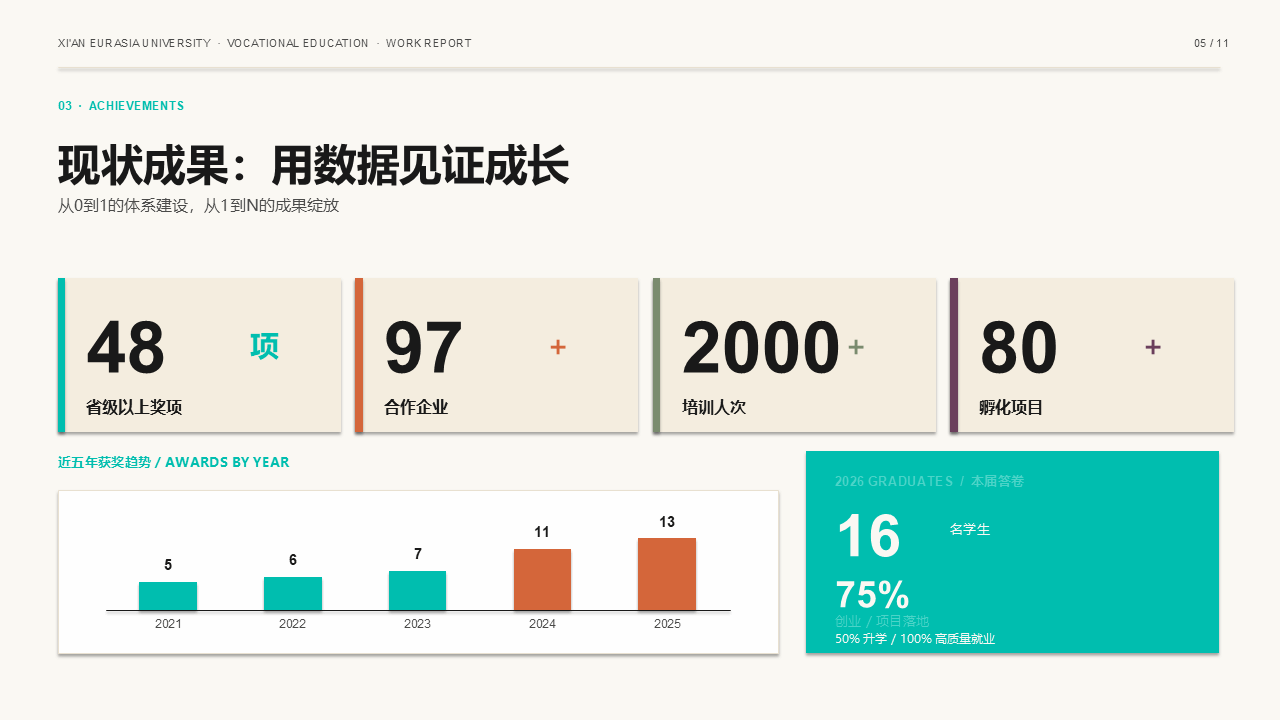Select the '名学生' text in teal panel
1280x720 pixels.
pos(970,530)
